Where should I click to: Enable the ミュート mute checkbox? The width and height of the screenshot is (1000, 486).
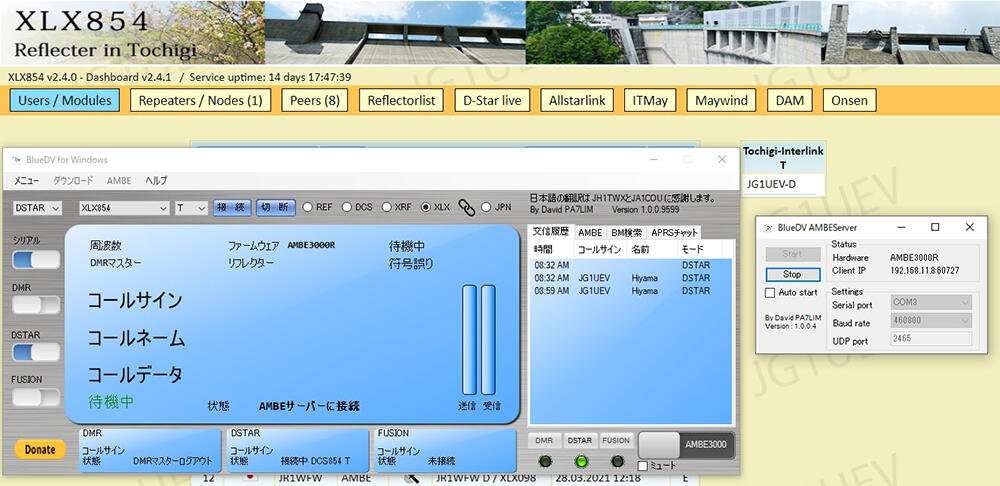tap(643, 466)
